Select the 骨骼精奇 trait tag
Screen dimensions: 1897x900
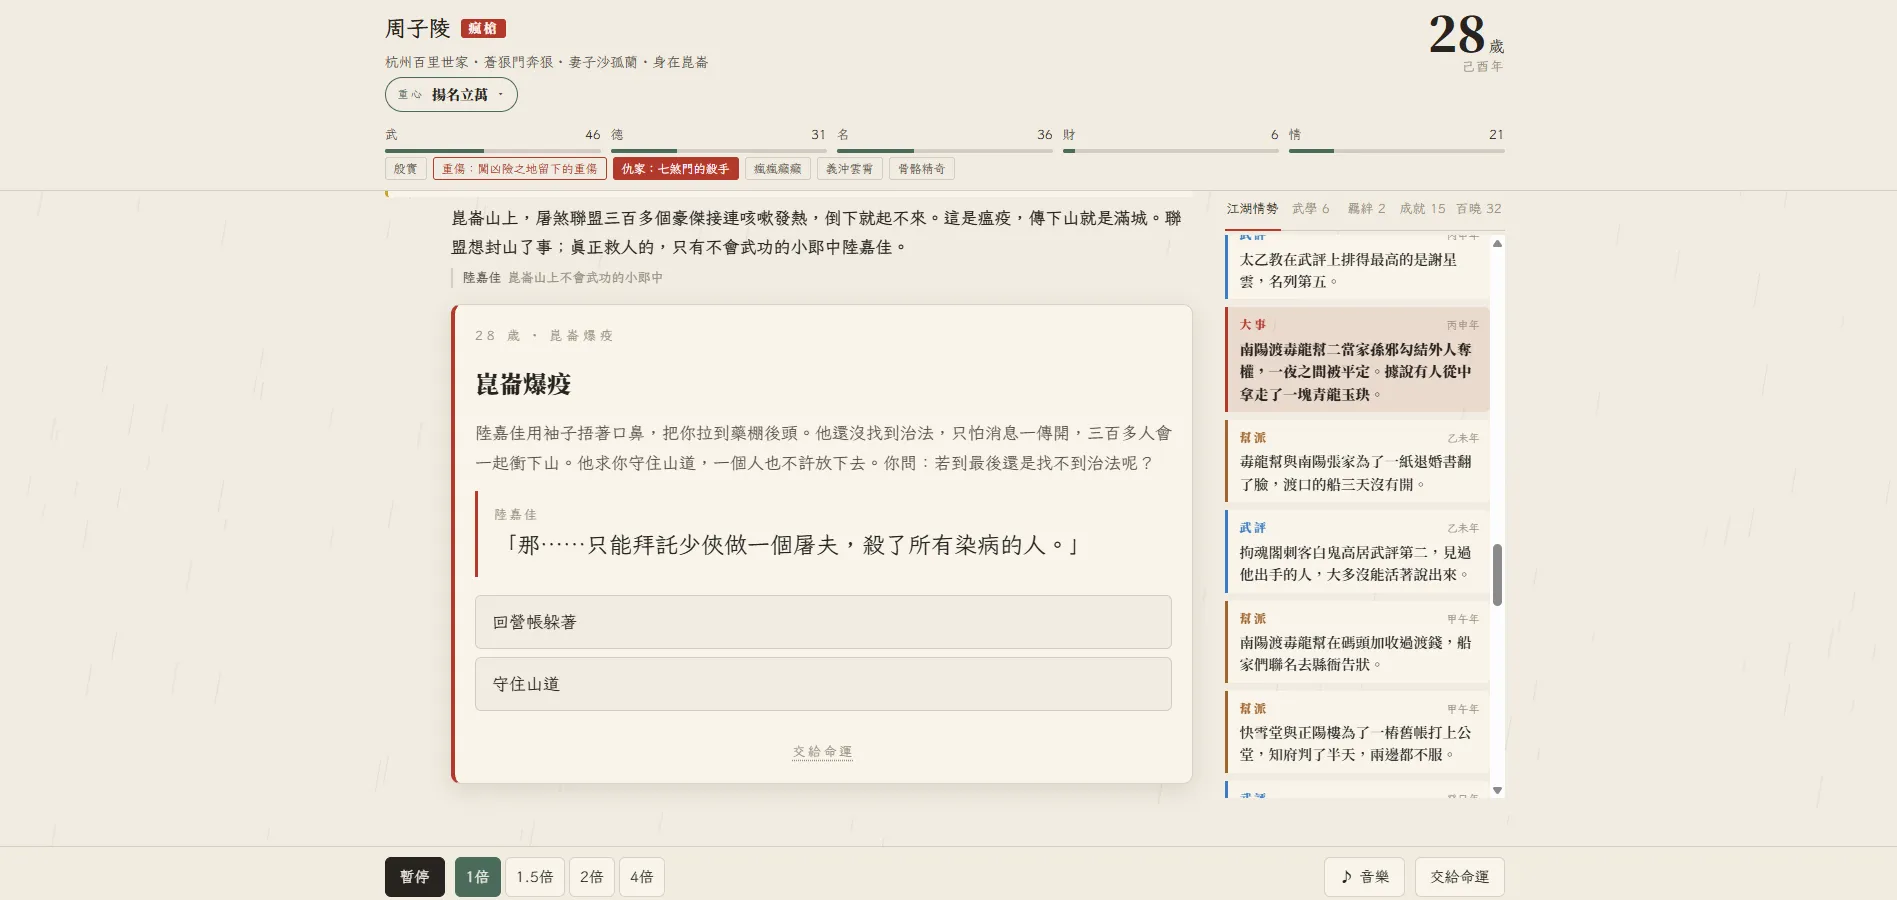point(922,169)
